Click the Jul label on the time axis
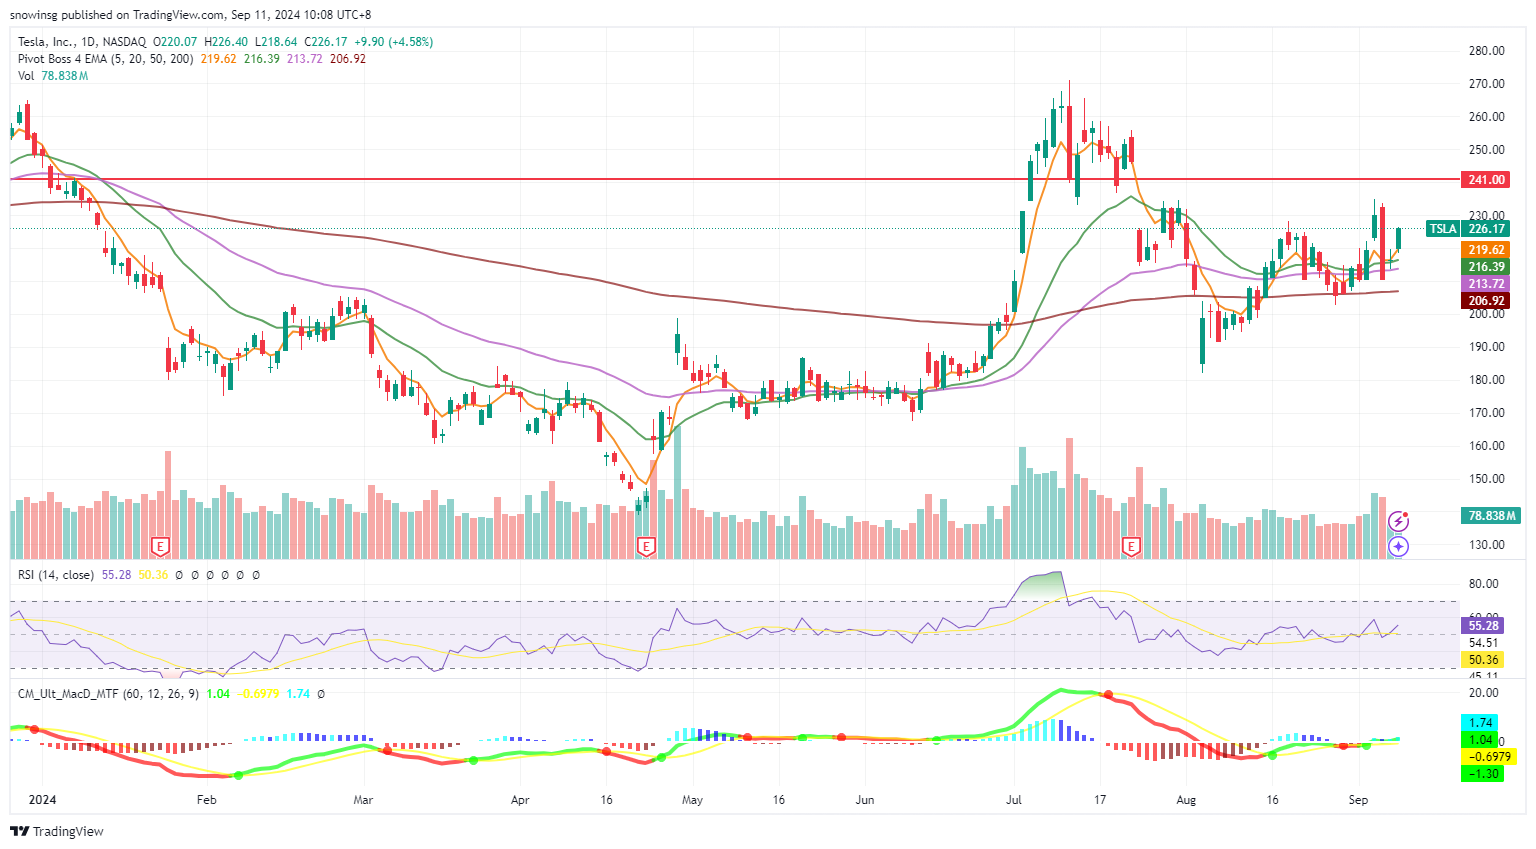 pyautogui.click(x=1013, y=800)
